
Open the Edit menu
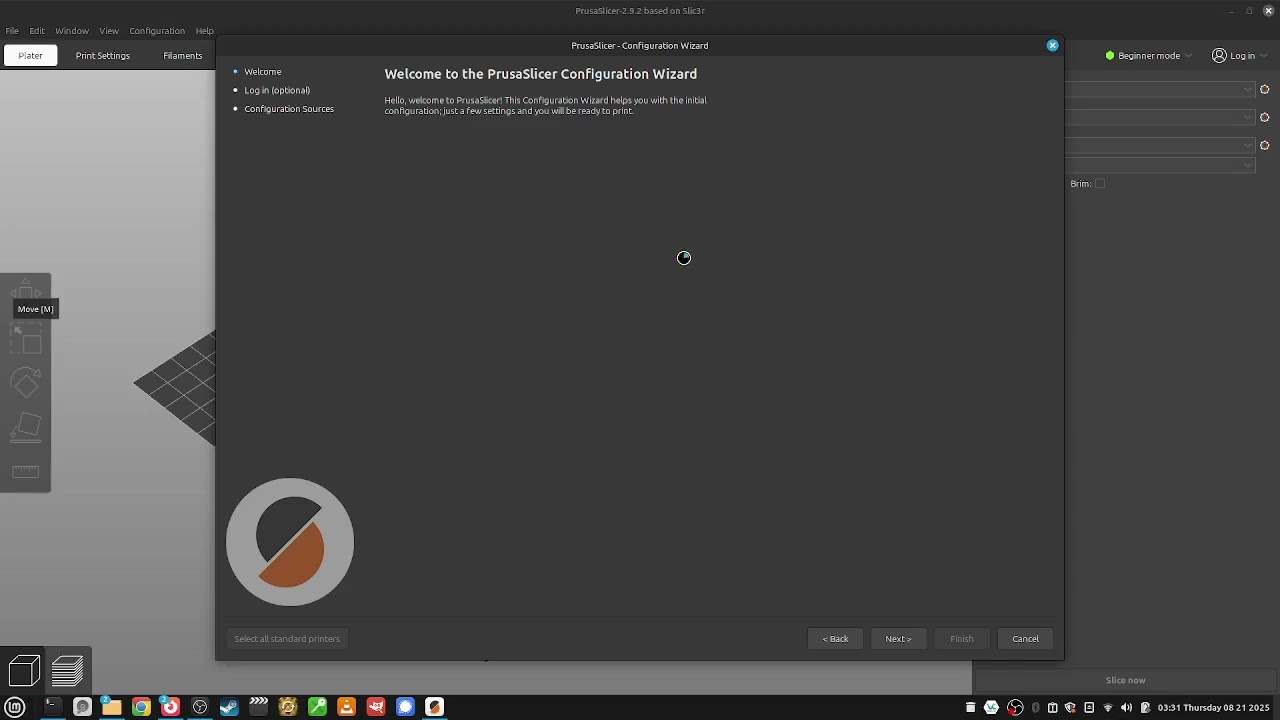37,31
